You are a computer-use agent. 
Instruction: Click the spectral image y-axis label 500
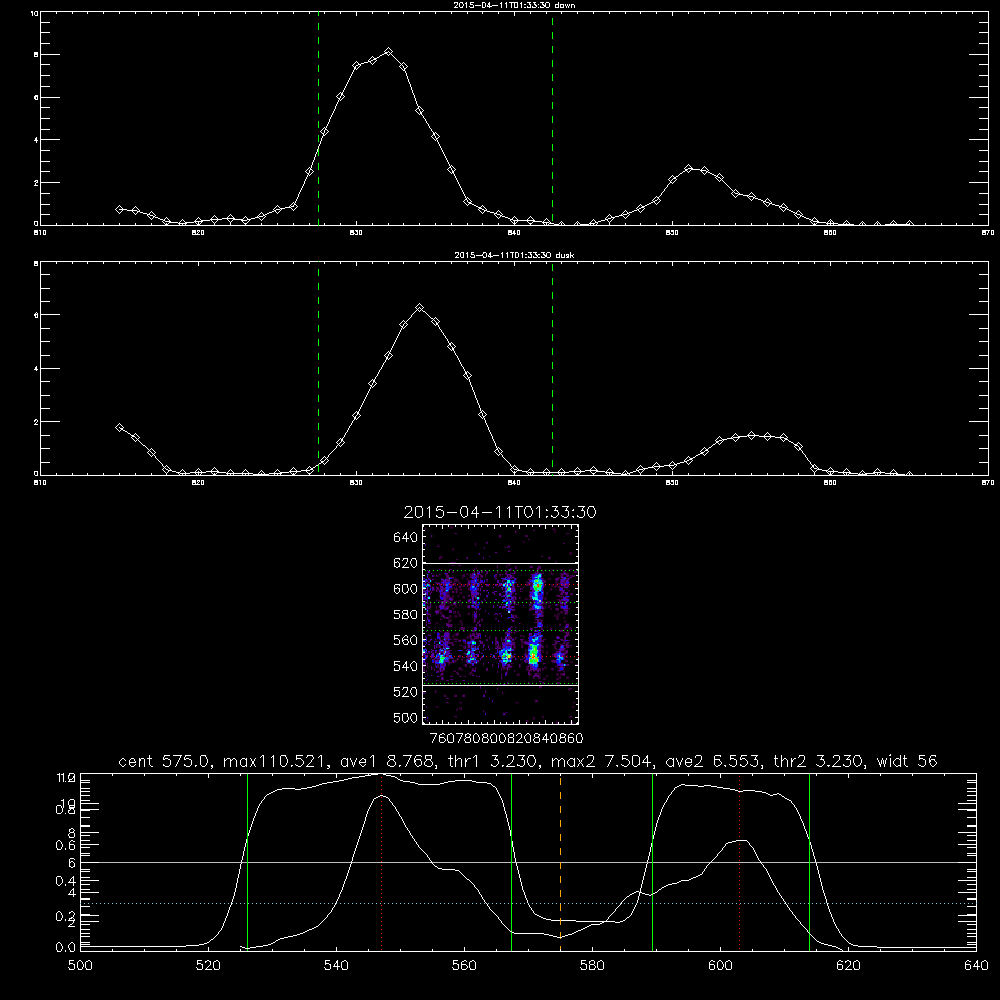coord(405,717)
